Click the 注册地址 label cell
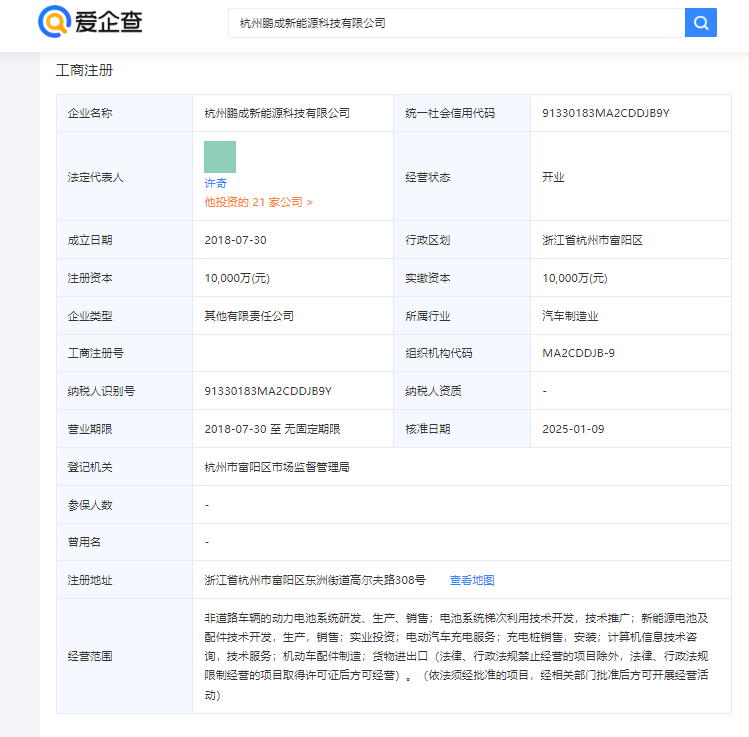This screenshot has width=749, height=737. pos(125,580)
